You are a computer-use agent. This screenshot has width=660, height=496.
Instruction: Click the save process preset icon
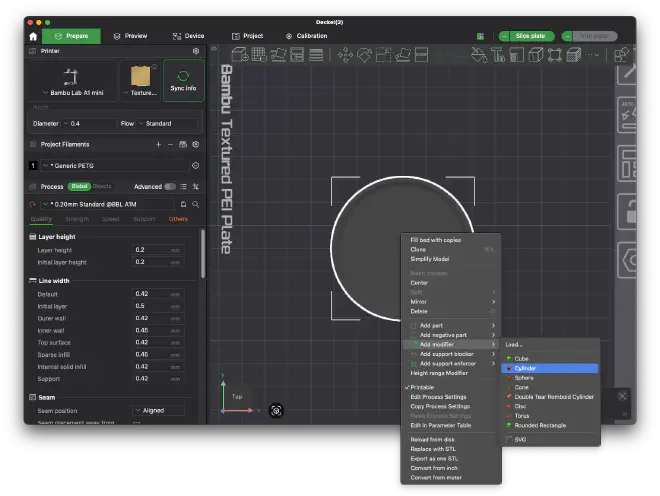[x=184, y=204]
